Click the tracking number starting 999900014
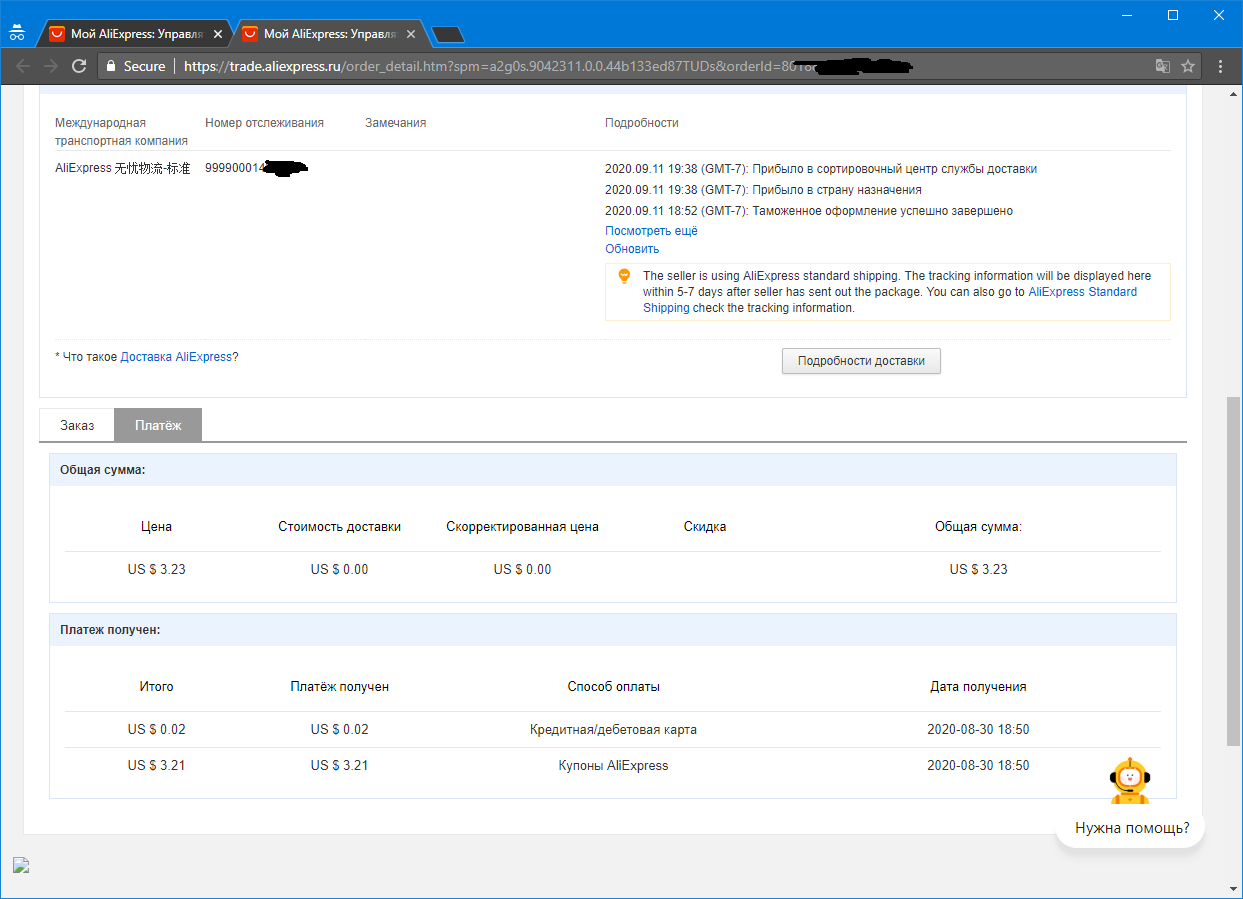1243x899 pixels. pos(255,168)
